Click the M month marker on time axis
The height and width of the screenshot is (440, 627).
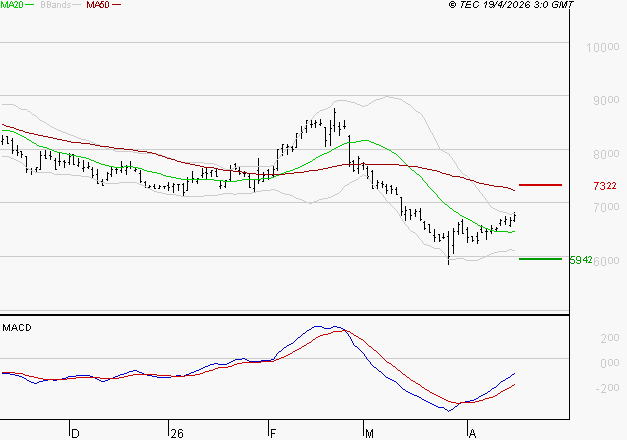click(369, 433)
